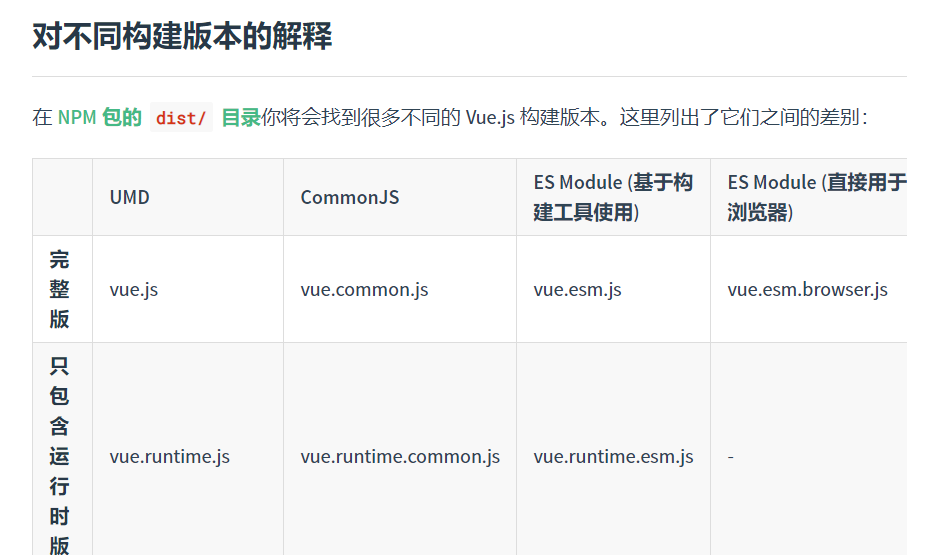Click the empty top-left table header cell
This screenshot has width=932, height=555.
[62, 197]
